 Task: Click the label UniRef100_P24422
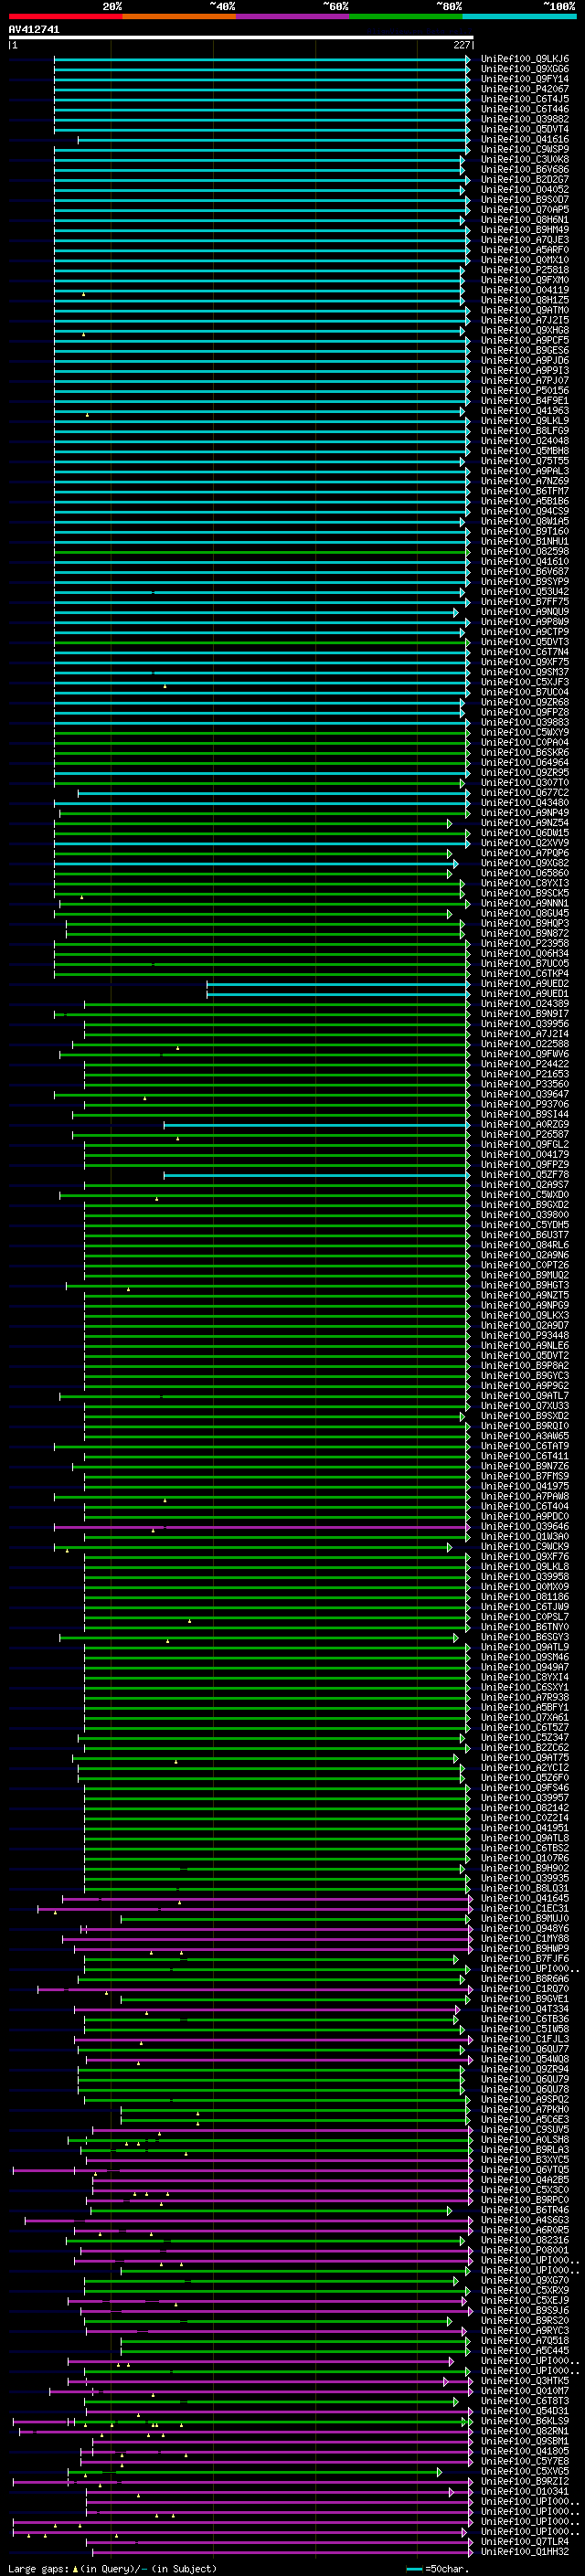coord(524,1064)
